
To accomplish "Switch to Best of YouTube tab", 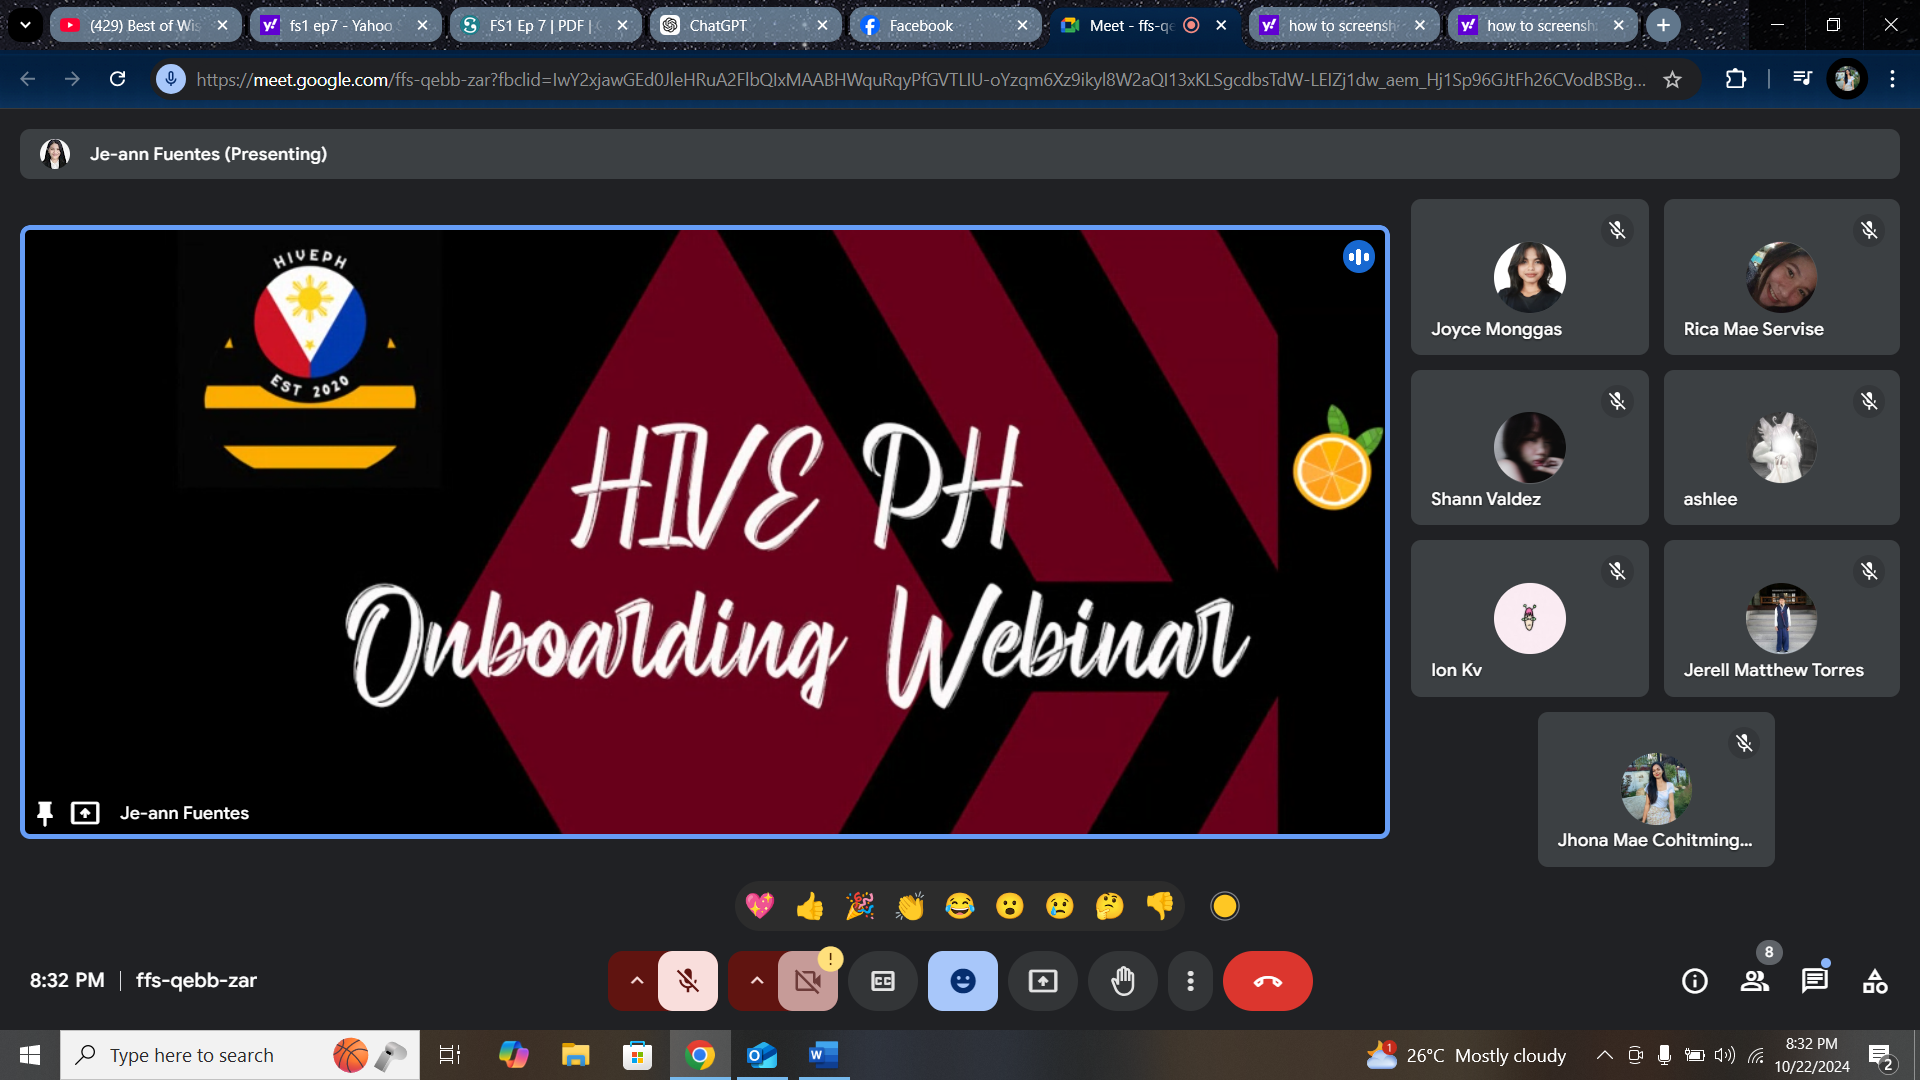I will coord(145,25).
